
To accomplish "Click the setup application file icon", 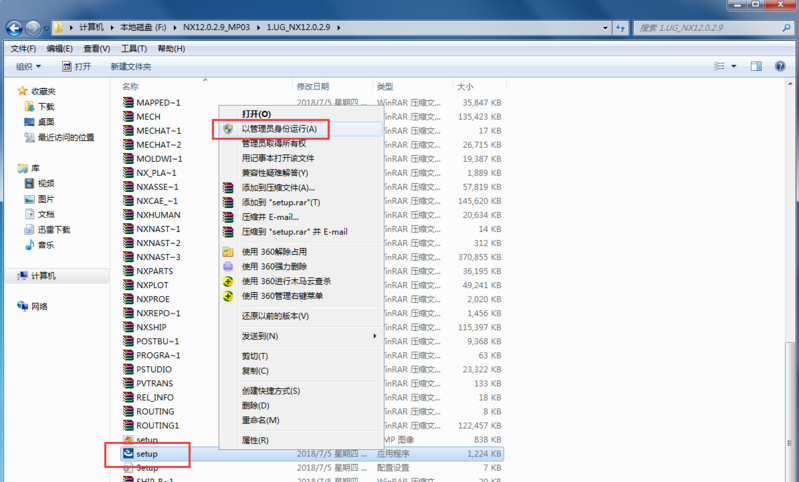I will pos(128,454).
